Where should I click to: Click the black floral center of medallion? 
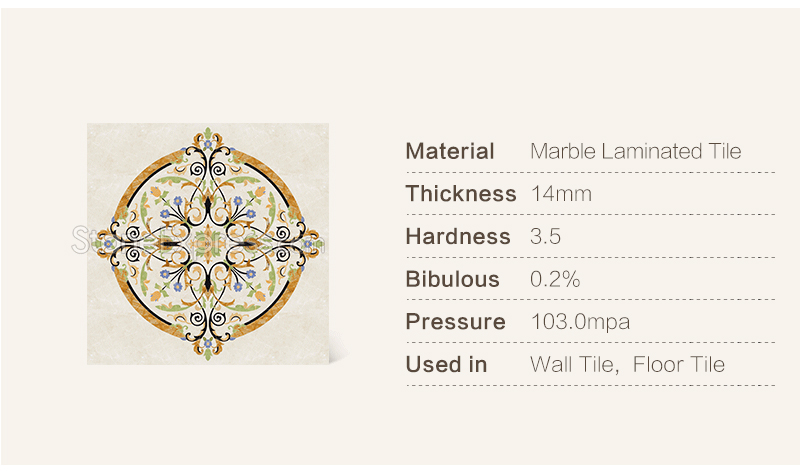[208, 244]
